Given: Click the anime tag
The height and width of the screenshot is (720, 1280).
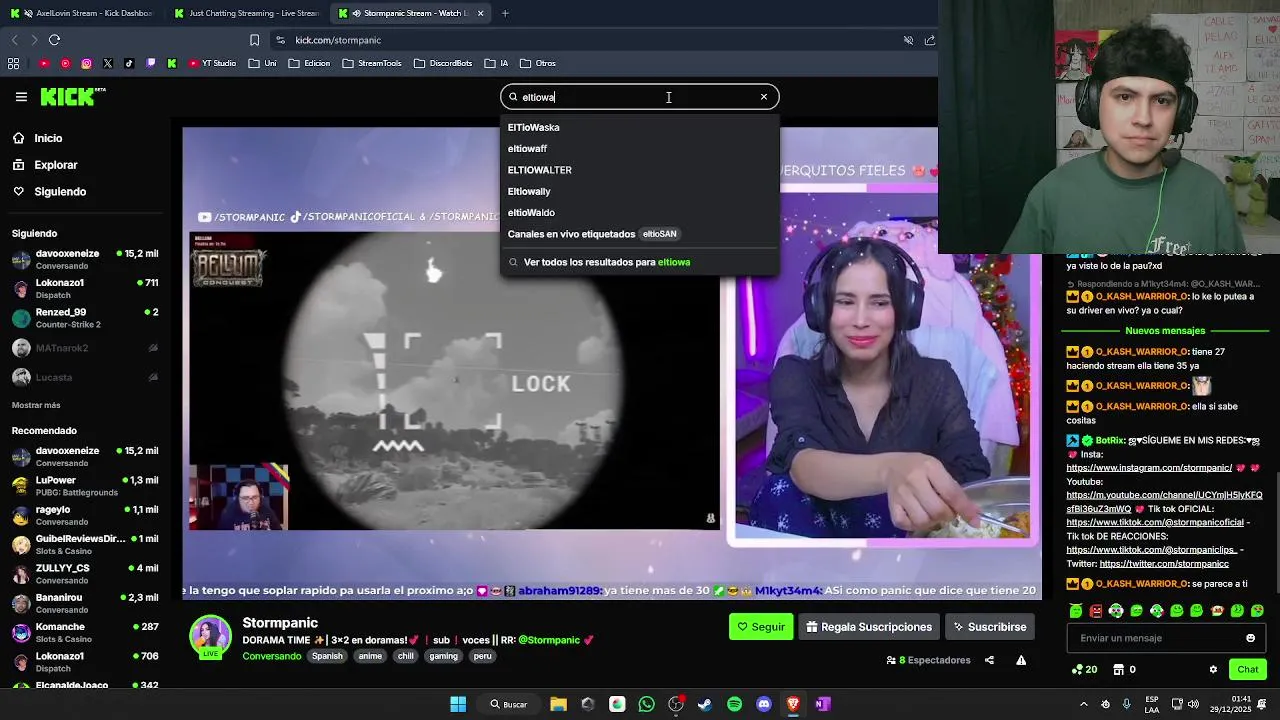Looking at the screenshot, I should 370,656.
